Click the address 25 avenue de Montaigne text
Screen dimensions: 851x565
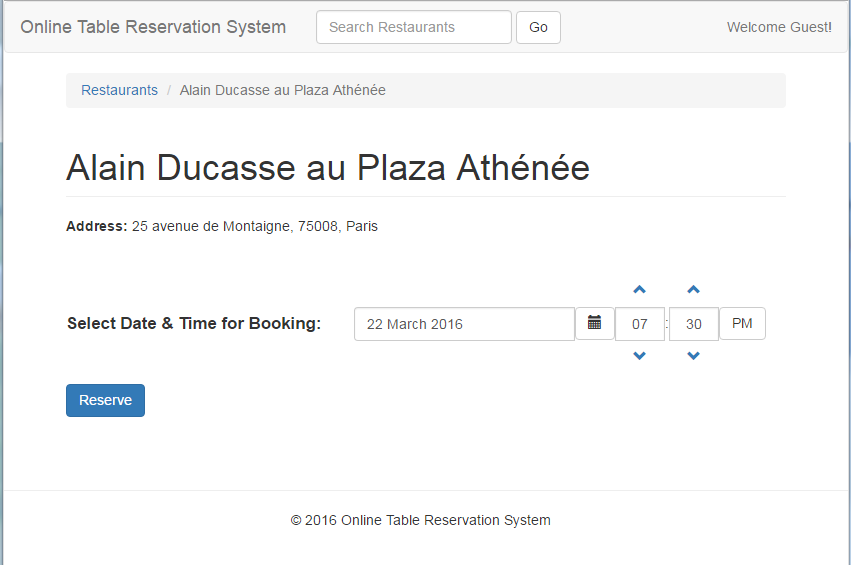tap(255, 226)
